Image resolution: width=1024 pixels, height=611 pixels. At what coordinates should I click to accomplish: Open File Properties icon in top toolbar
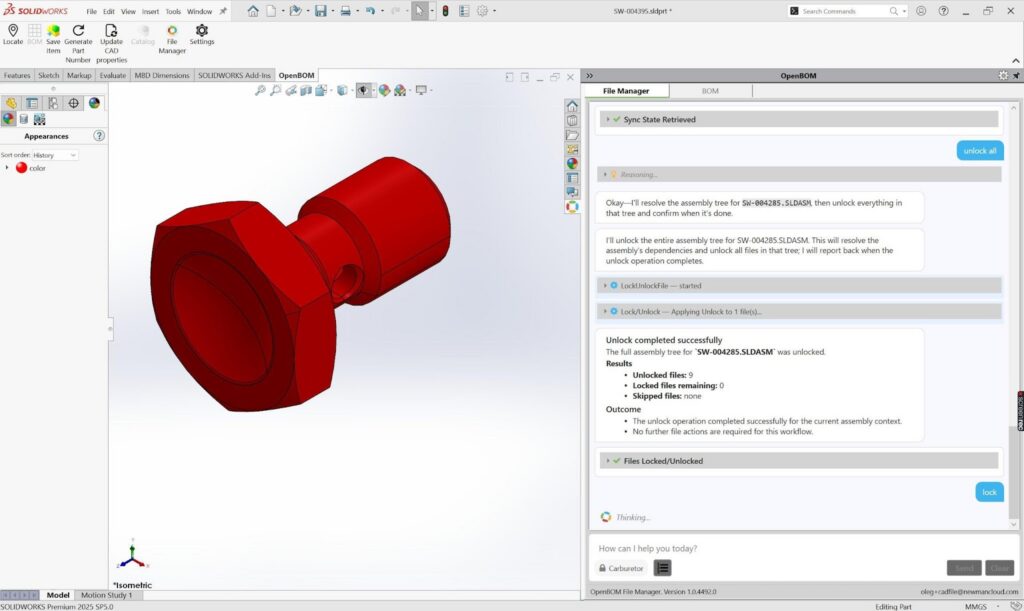pyautogui.click(x=464, y=11)
